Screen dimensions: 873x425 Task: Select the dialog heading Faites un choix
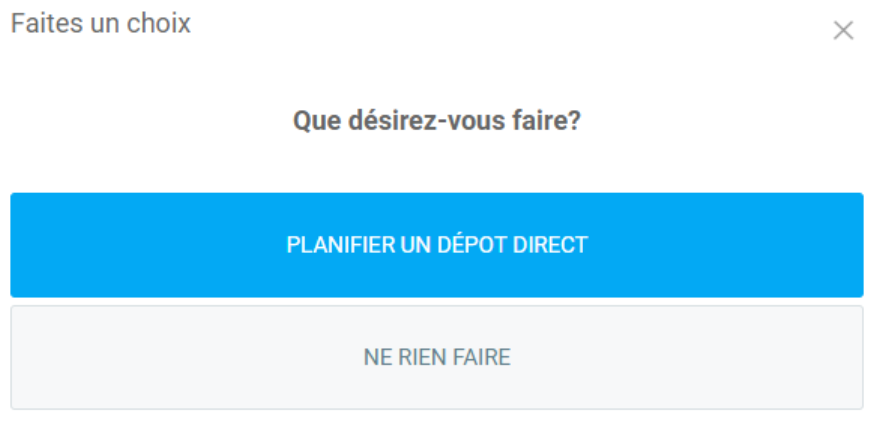click(x=101, y=24)
